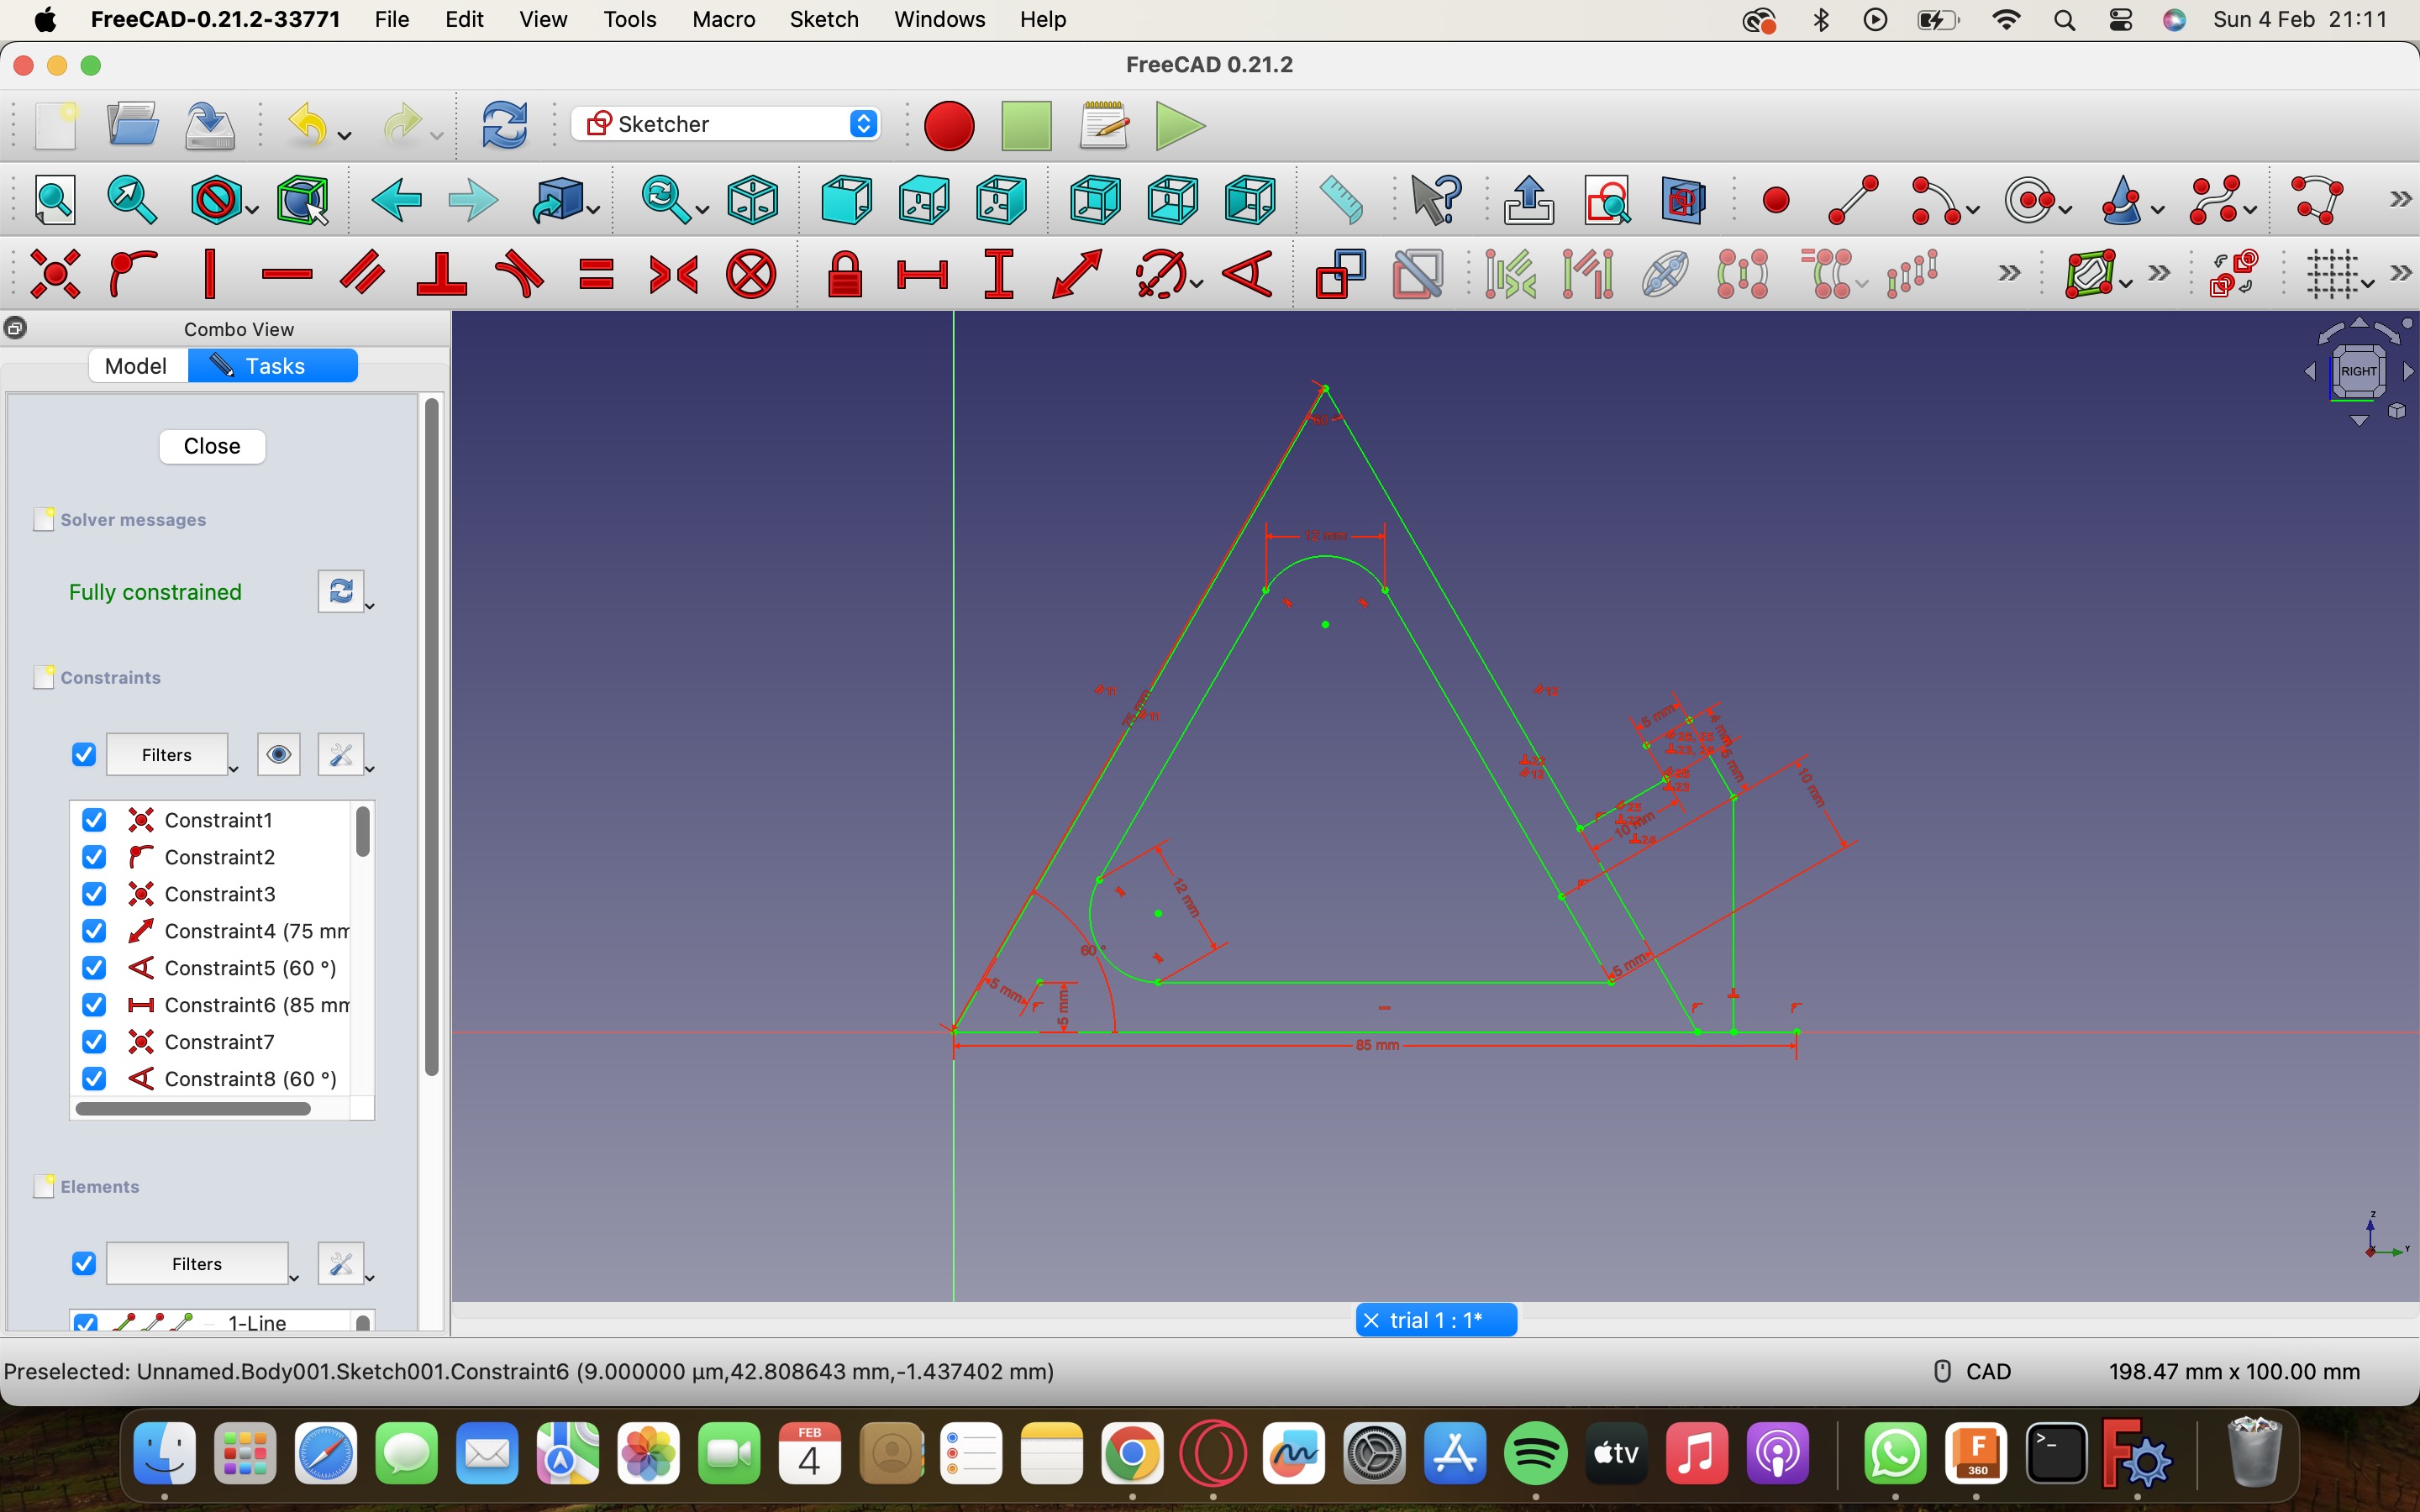Toggle the Constraints Filters checkbox
The height and width of the screenshot is (1512, 2420).
click(x=84, y=755)
